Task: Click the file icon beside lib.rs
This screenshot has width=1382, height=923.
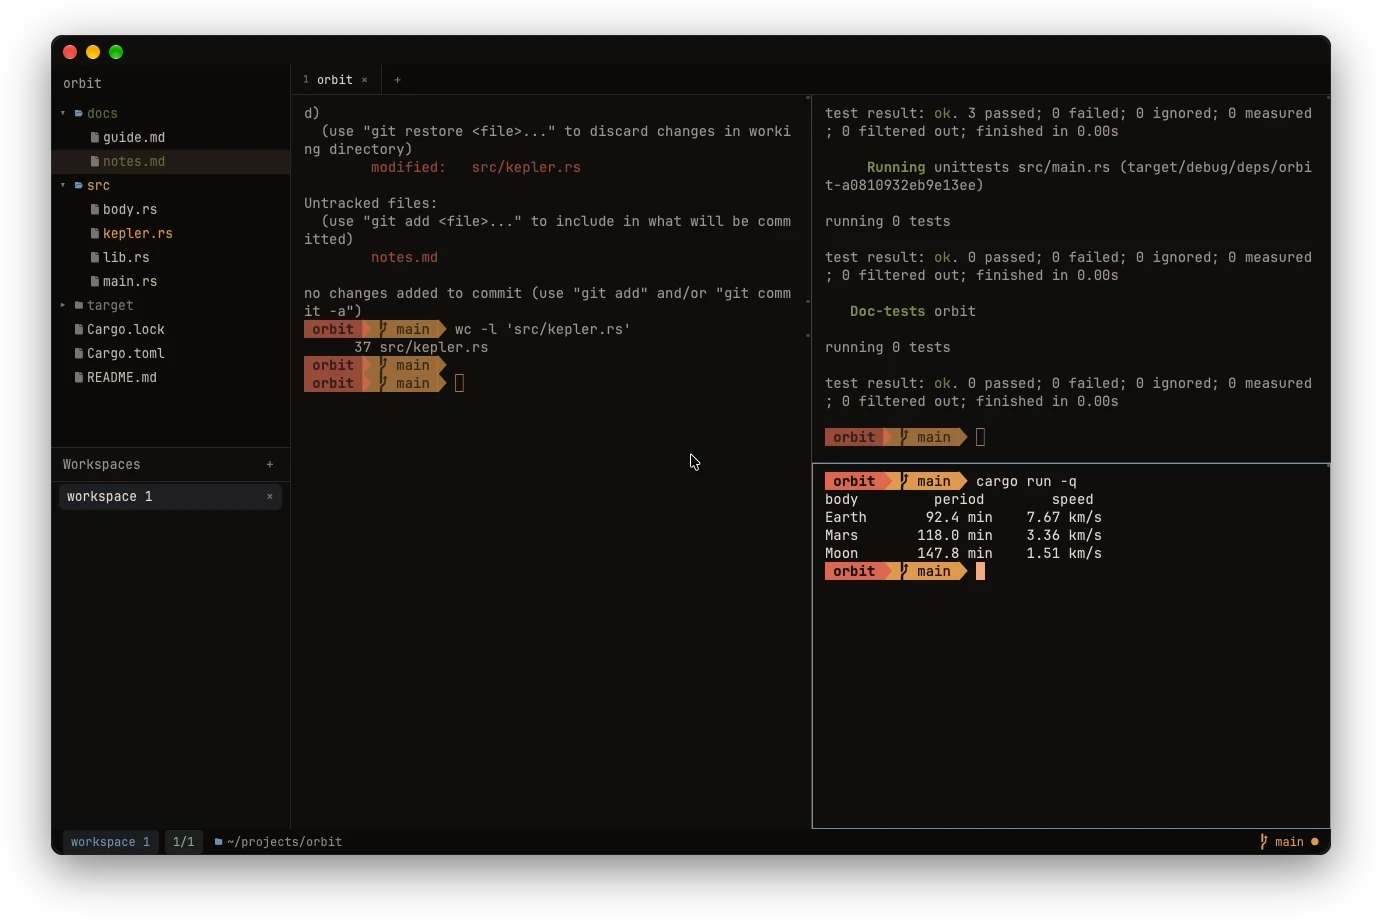Action: 95,257
